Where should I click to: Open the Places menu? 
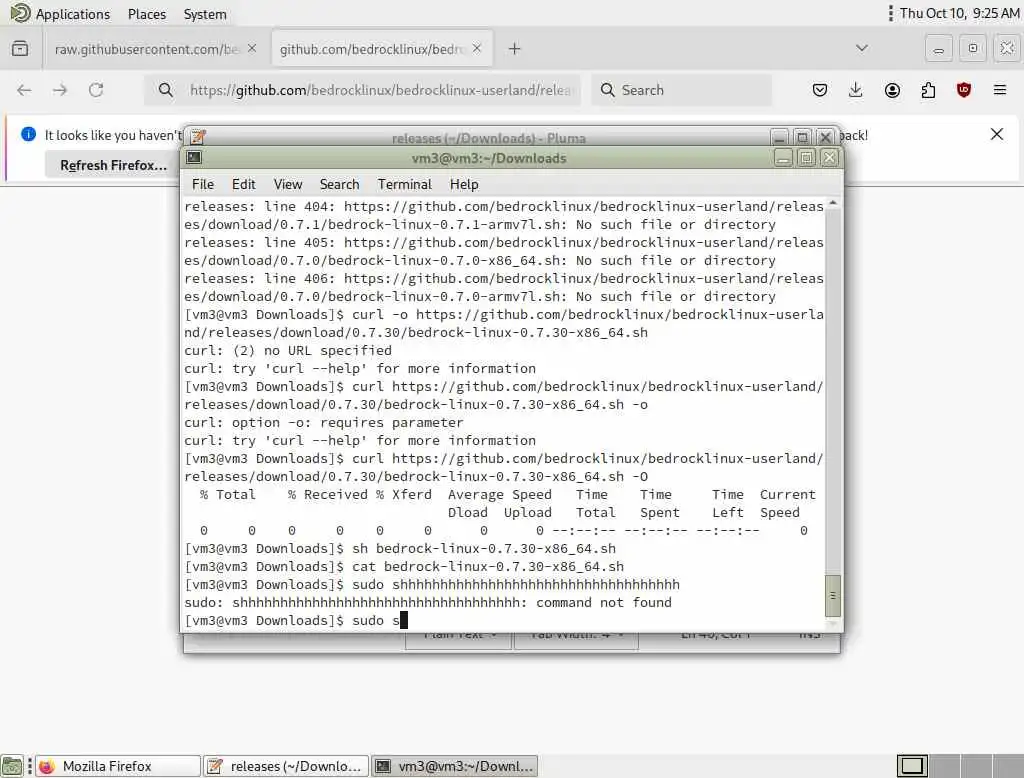tap(146, 14)
